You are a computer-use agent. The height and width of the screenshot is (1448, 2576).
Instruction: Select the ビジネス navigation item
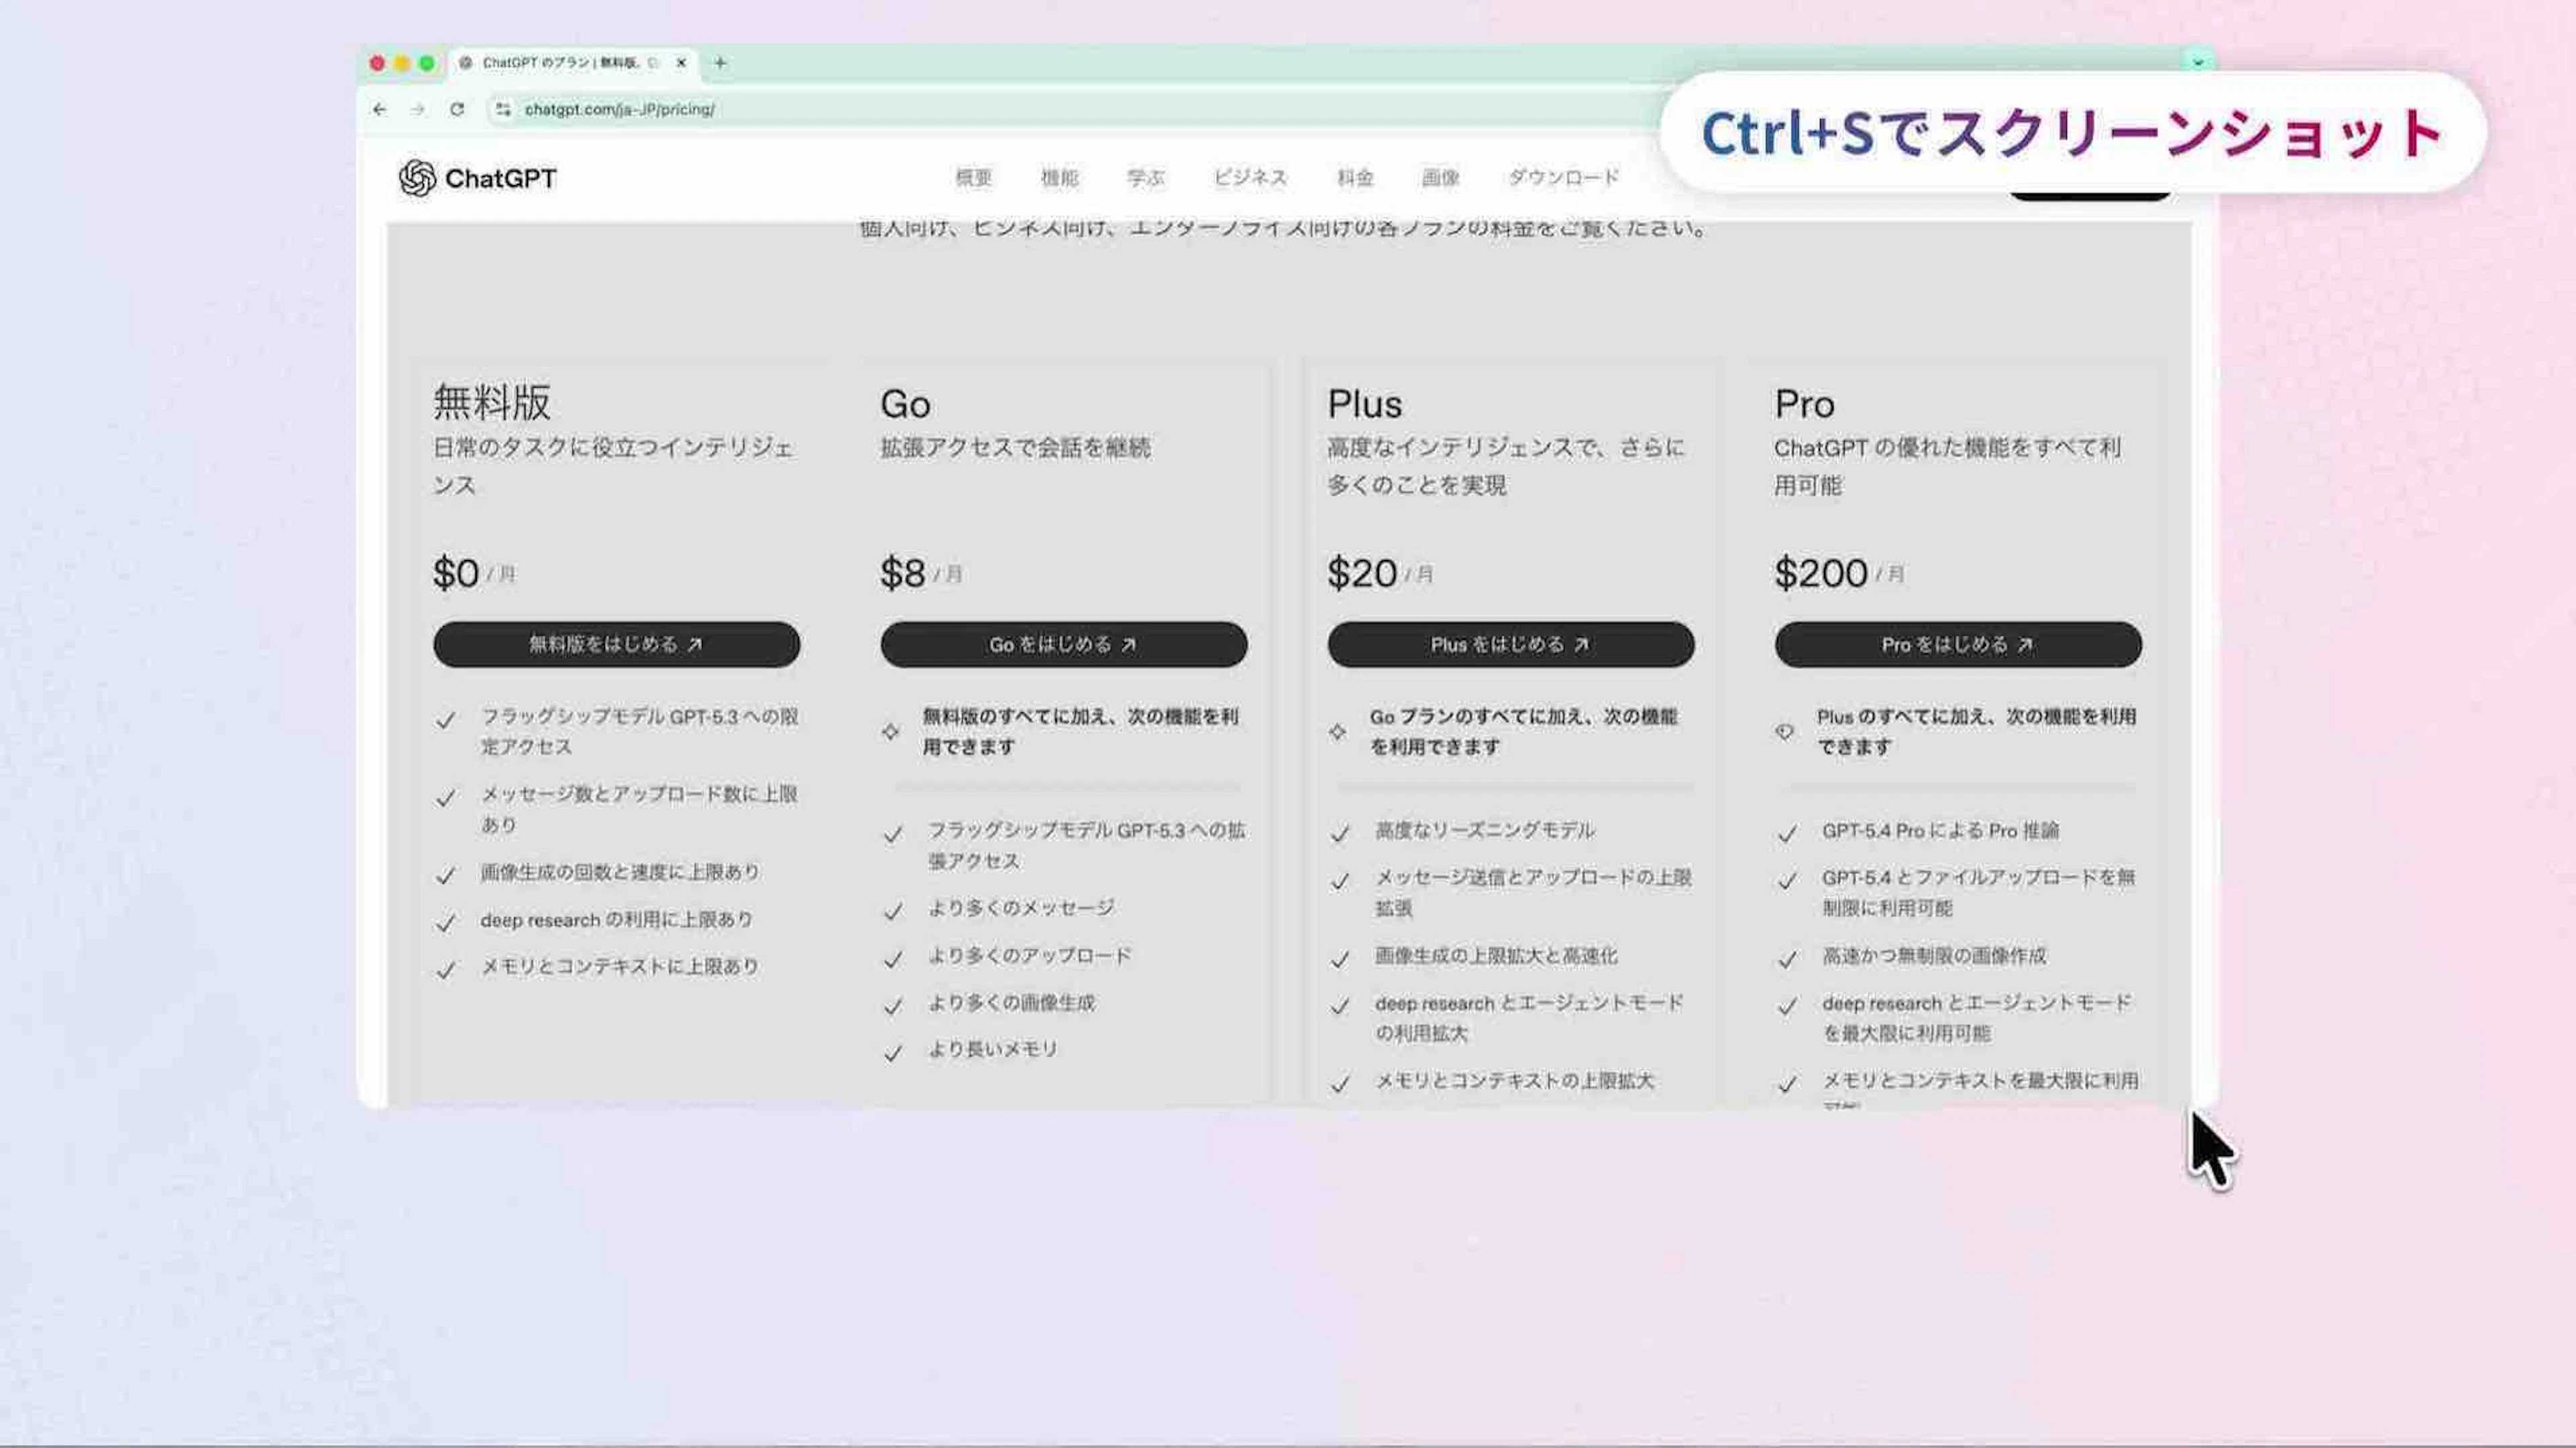coord(1250,178)
